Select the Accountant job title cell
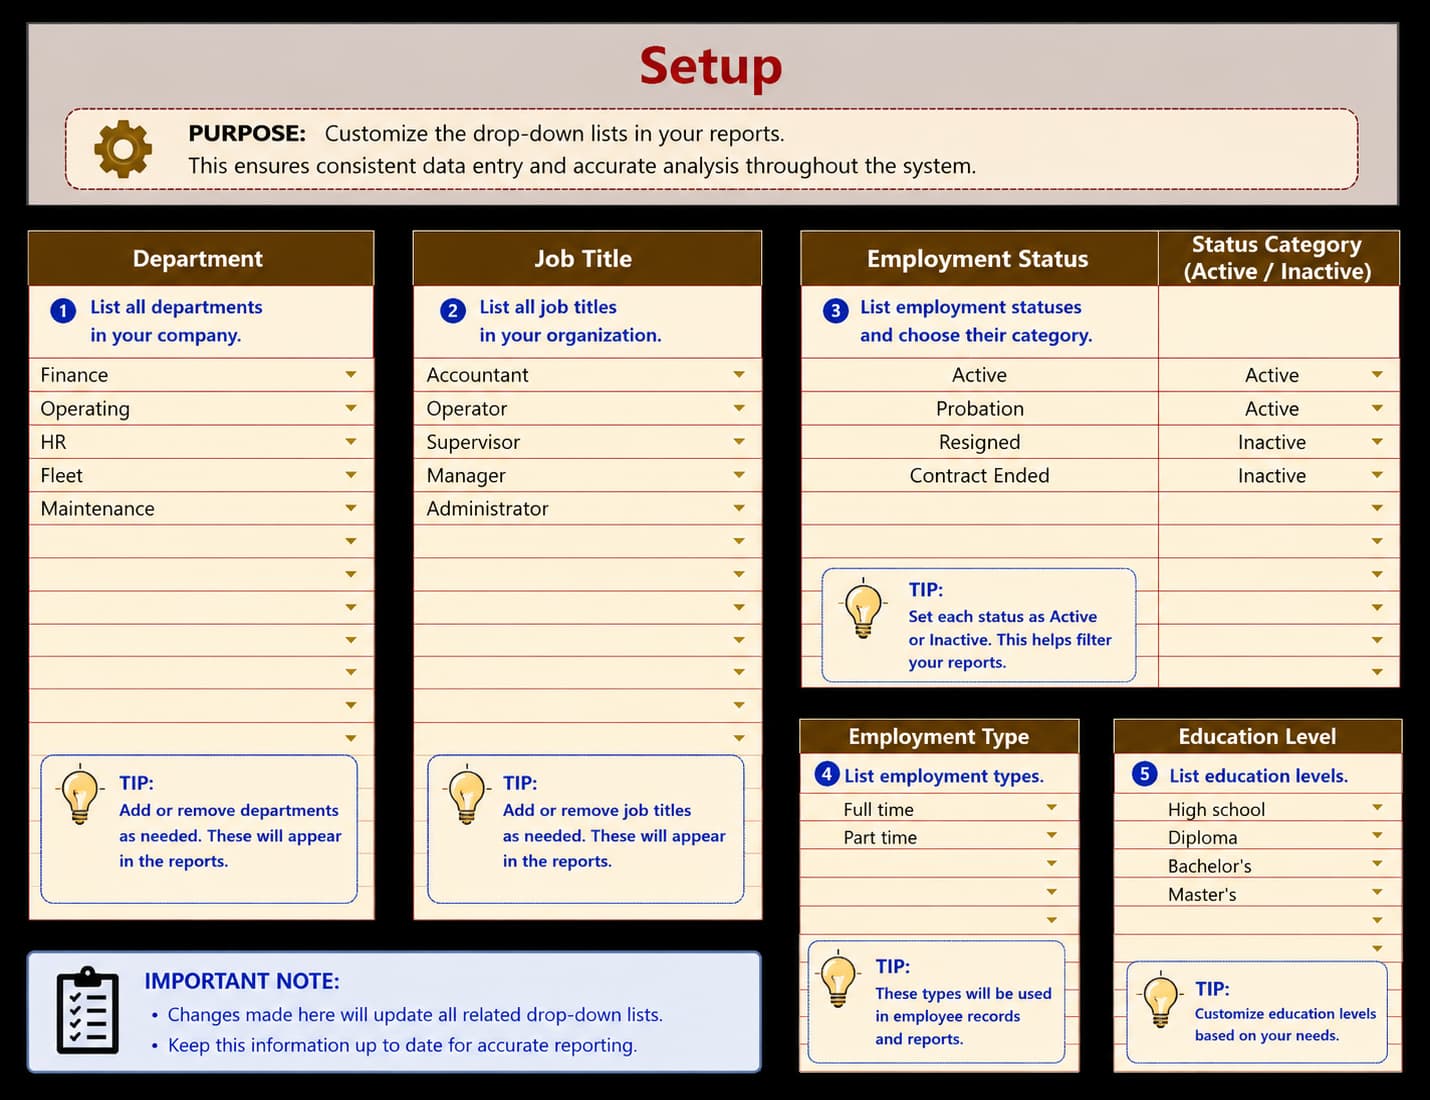The image size is (1430, 1100). point(588,375)
